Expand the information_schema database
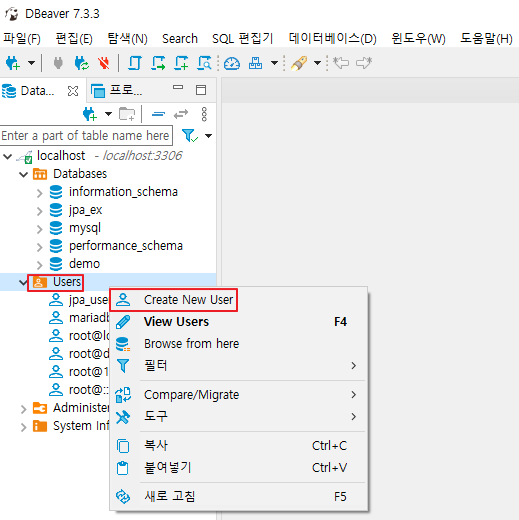Screen dimensions: 519x520 click(x=39, y=192)
